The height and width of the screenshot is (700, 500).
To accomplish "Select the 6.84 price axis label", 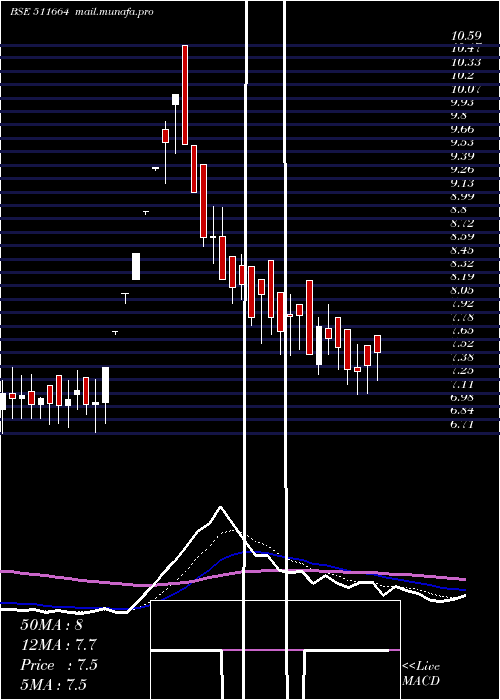I will pos(462,411).
